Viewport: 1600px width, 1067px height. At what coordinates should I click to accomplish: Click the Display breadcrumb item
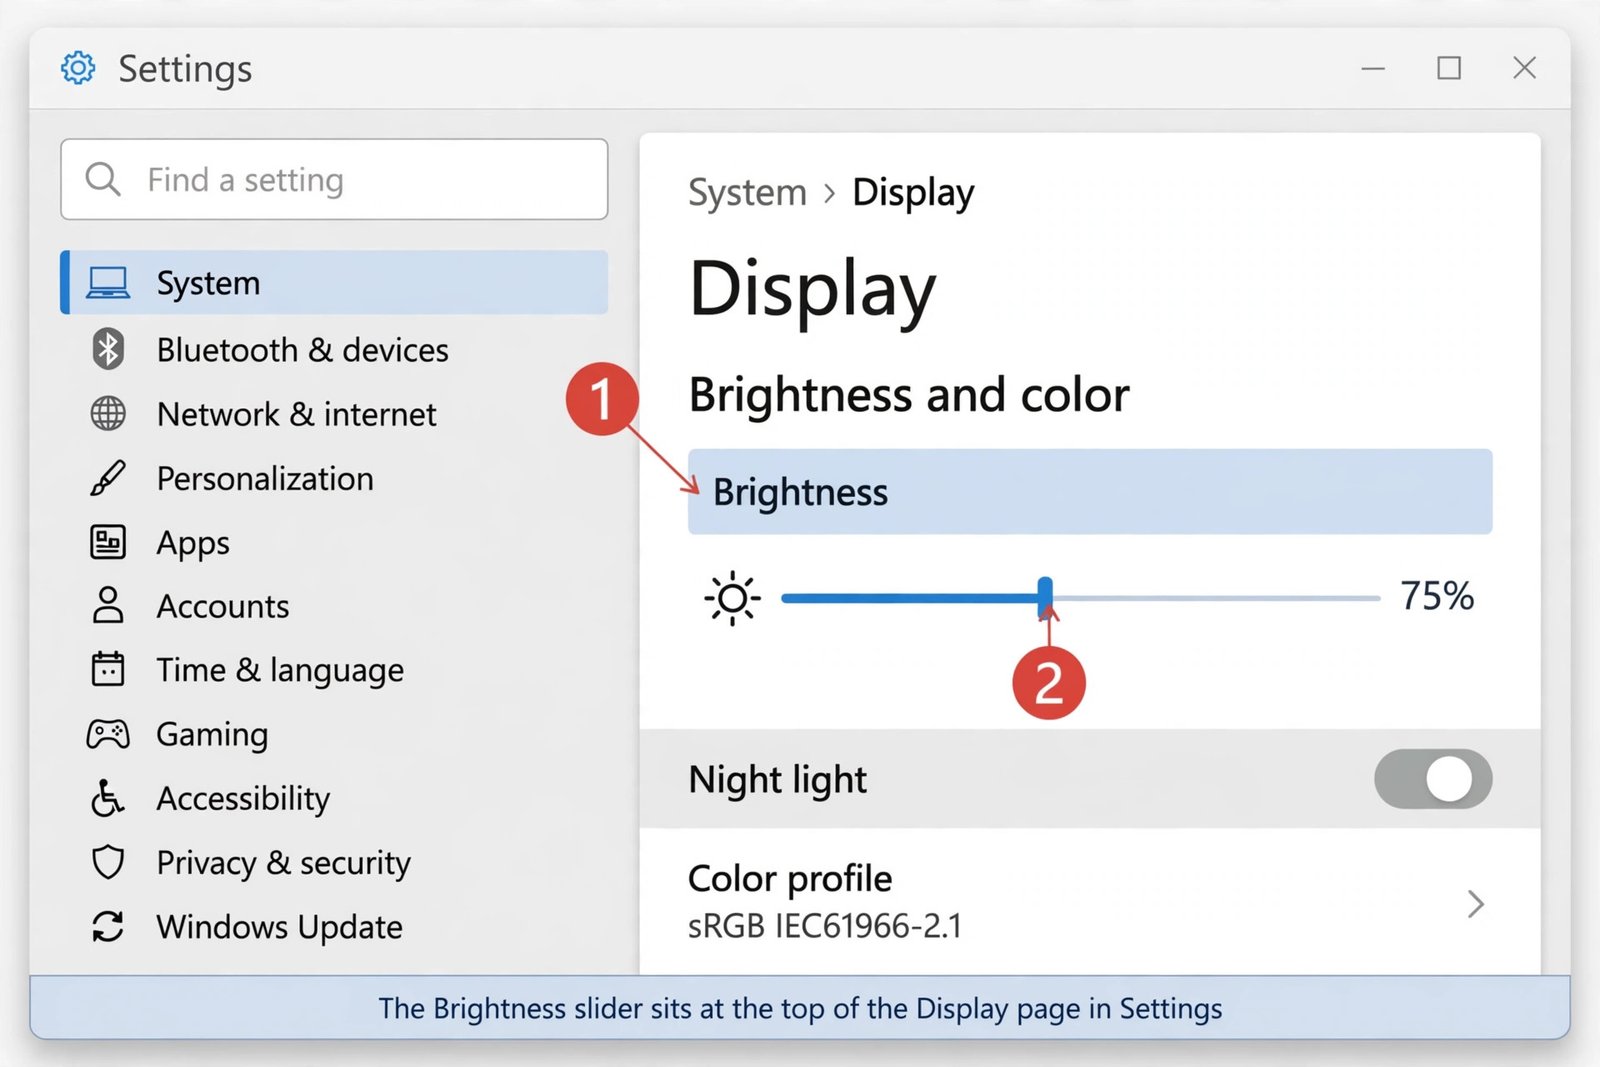pyautogui.click(x=913, y=192)
